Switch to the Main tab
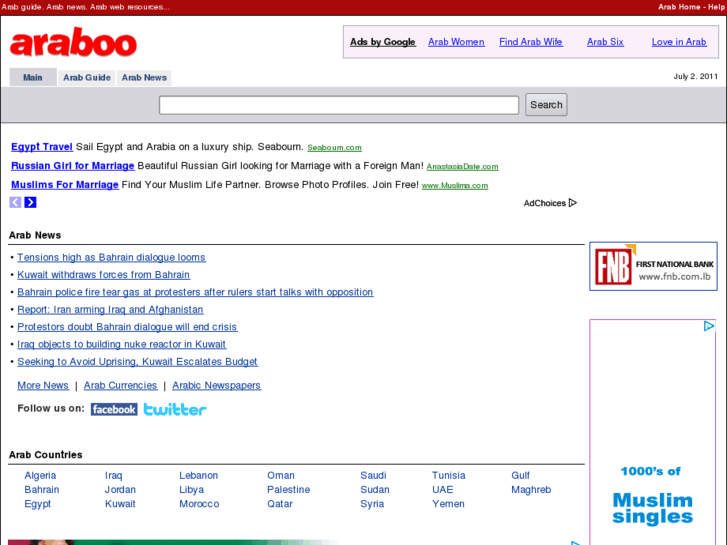This screenshot has width=727, height=545. (33, 77)
